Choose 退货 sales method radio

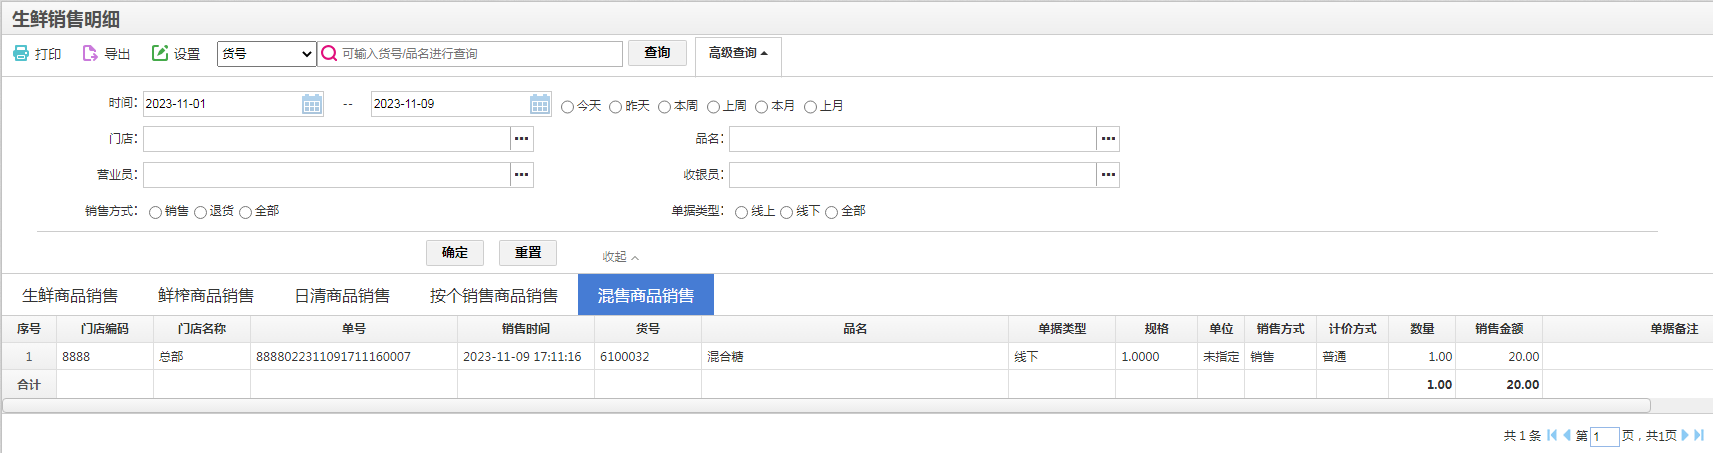[x=200, y=212]
